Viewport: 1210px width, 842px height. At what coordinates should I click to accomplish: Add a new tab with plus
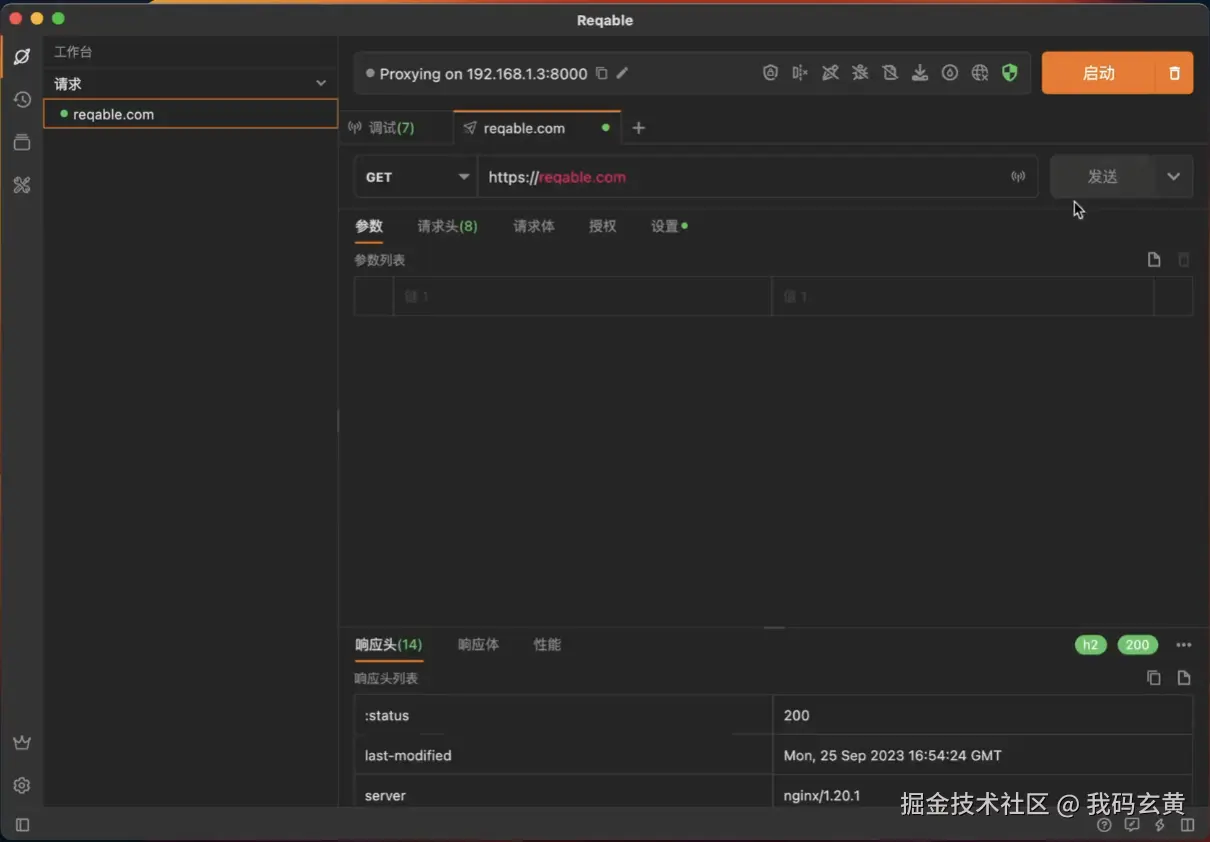tap(639, 128)
